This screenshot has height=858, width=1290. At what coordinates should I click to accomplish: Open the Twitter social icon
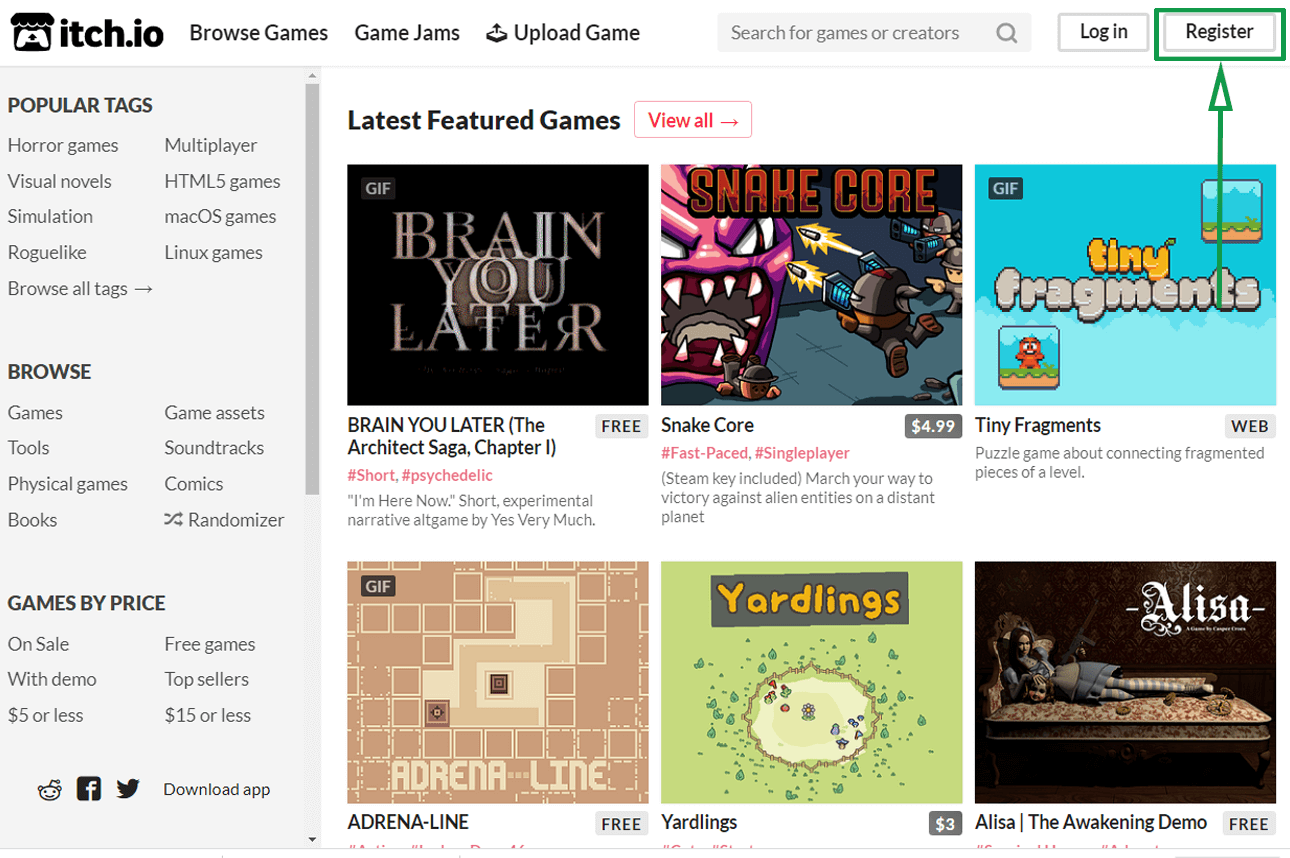128,789
